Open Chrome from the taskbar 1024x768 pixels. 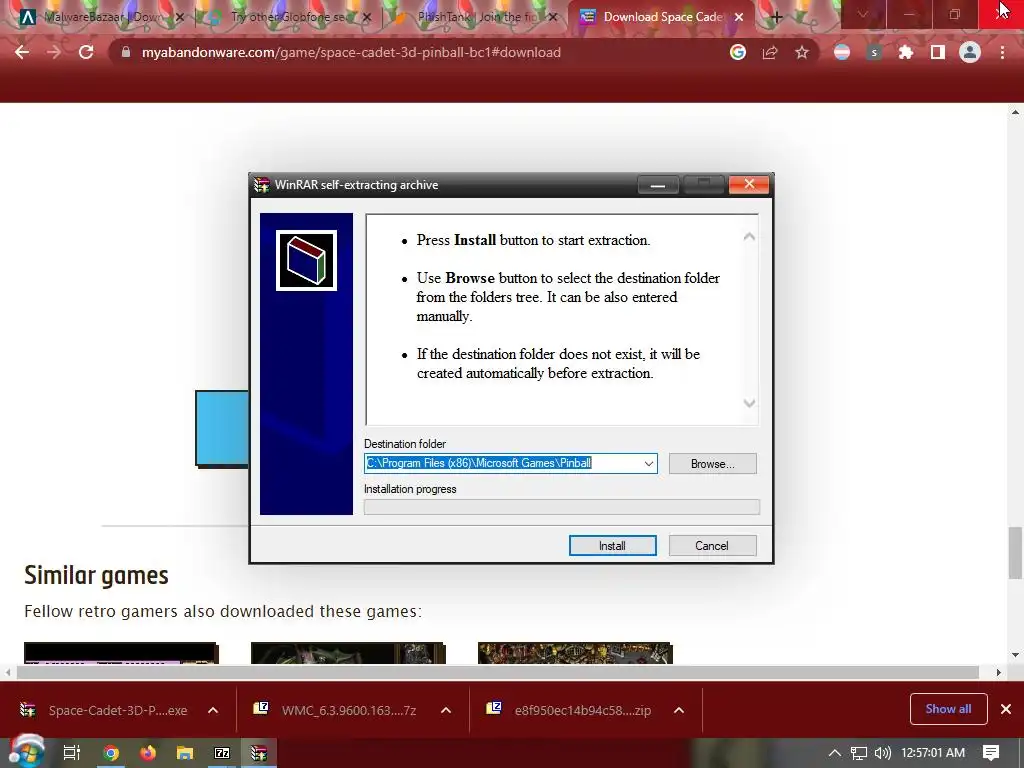[111, 753]
